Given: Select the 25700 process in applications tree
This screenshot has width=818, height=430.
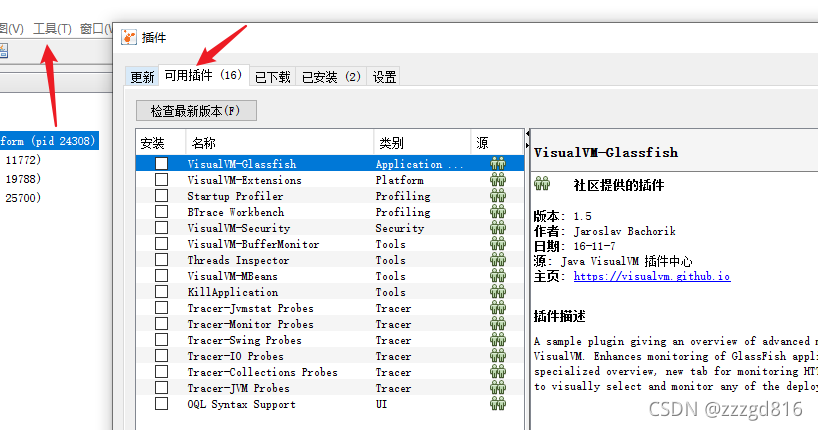Looking at the screenshot, I should (22, 198).
